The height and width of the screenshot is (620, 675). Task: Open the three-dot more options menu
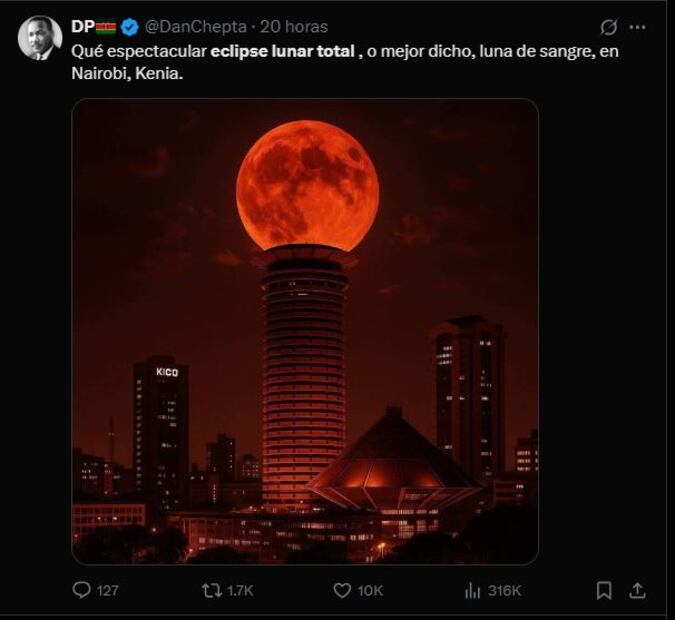pos(637,27)
